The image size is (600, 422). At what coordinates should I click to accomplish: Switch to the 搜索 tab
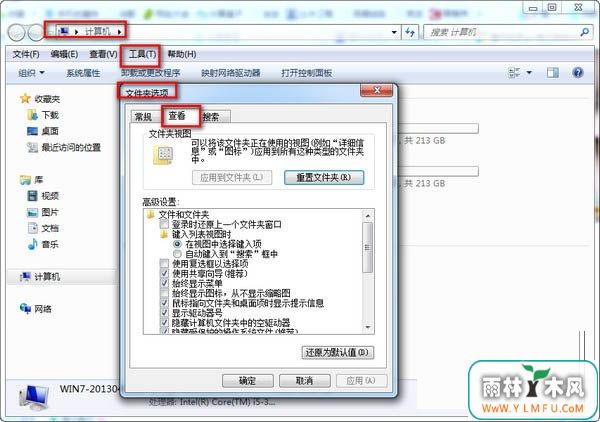213,117
